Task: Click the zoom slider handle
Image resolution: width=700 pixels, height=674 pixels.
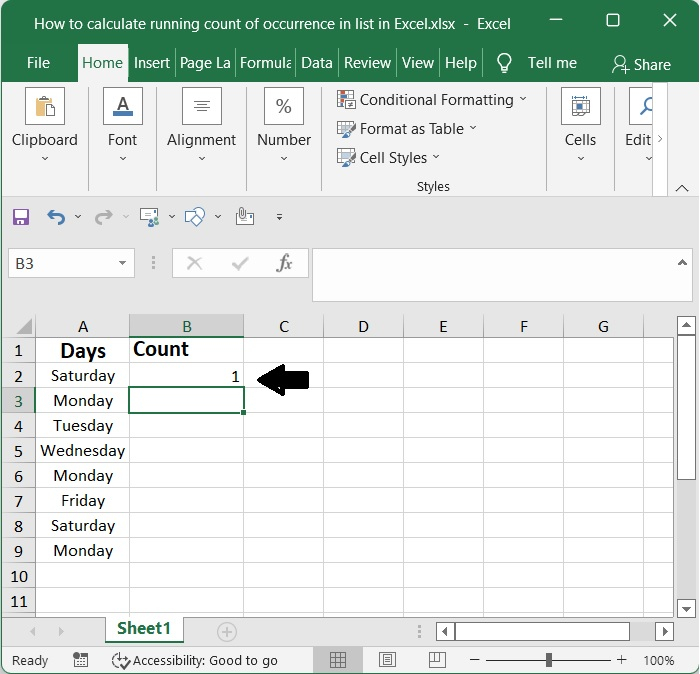Action: coord(548,660)
